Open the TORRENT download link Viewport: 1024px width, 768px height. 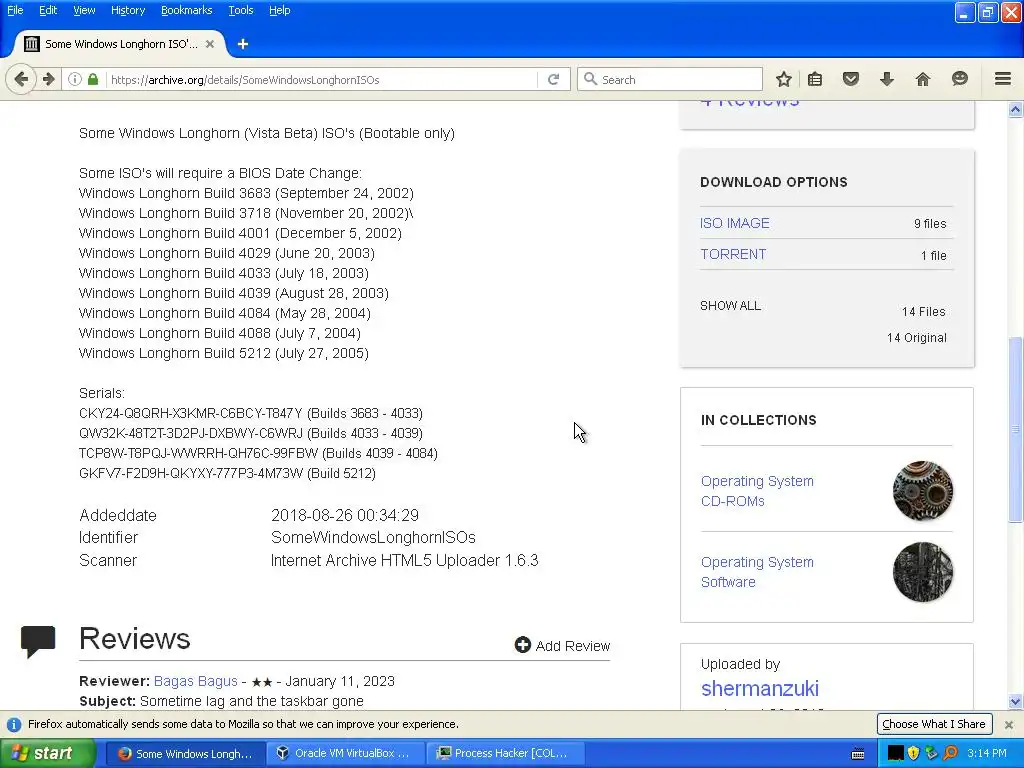point(733,255)
